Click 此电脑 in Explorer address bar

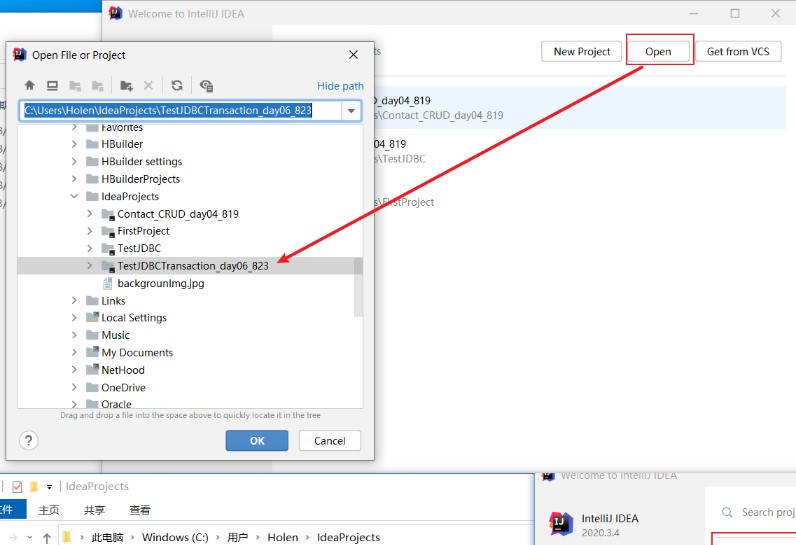point(107,537)
